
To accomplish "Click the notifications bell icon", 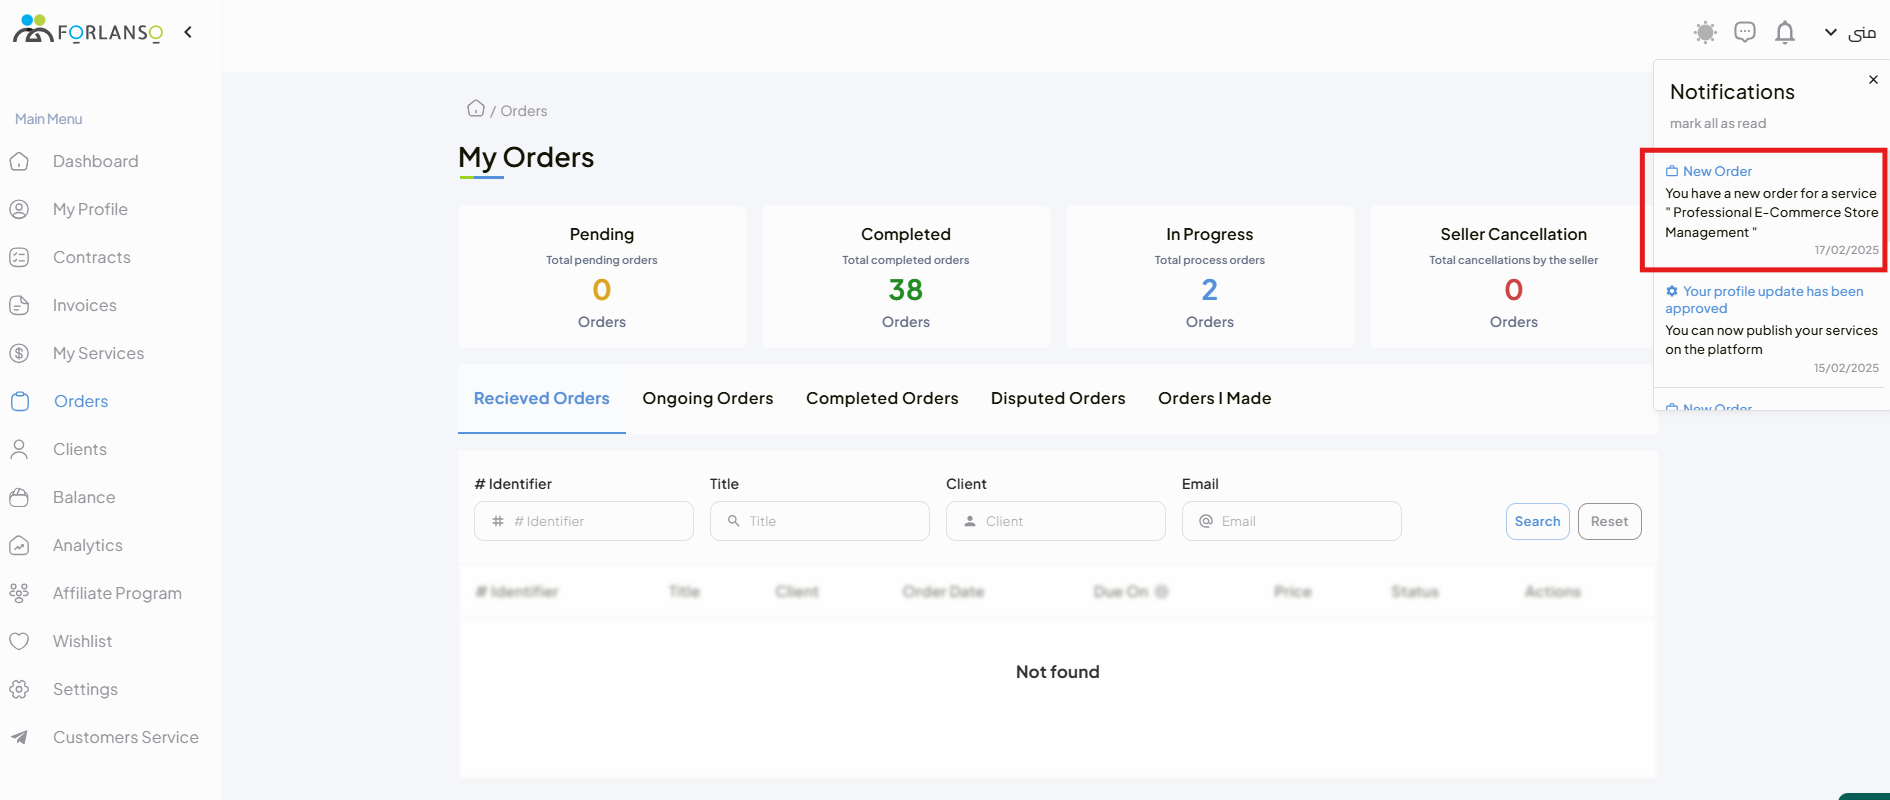I will coord(1785,33).
